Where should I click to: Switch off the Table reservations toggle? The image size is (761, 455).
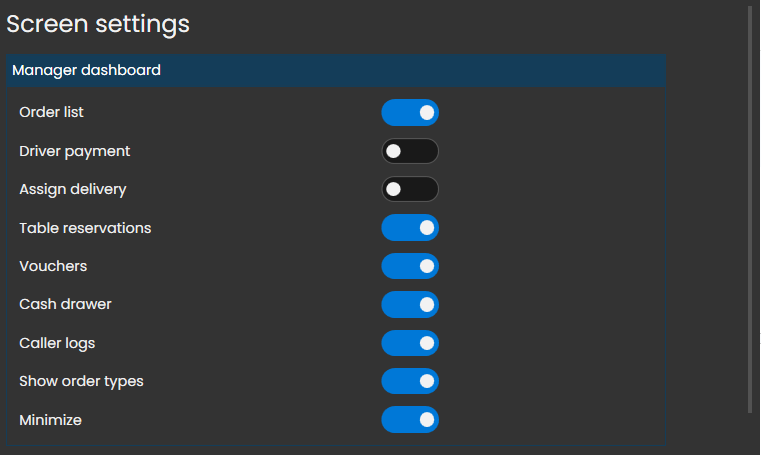(410, 228)
